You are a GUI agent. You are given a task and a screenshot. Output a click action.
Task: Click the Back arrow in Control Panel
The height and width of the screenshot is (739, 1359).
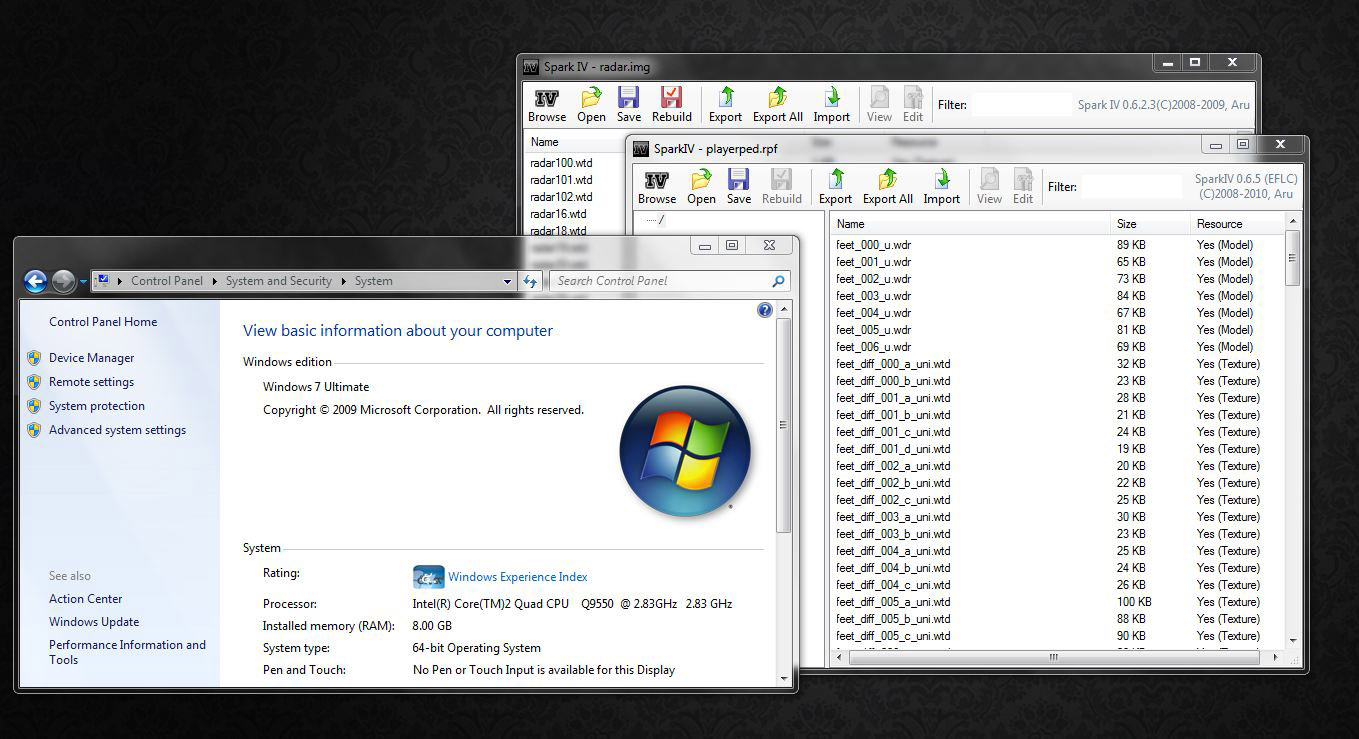pos(35,282)
